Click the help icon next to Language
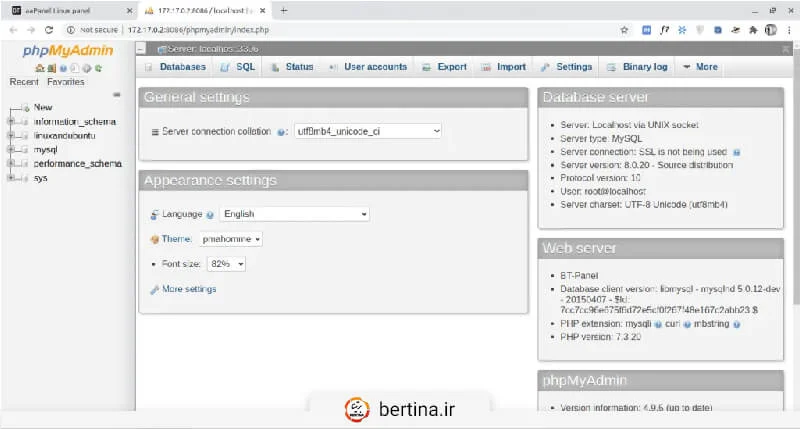 point(211,214)
